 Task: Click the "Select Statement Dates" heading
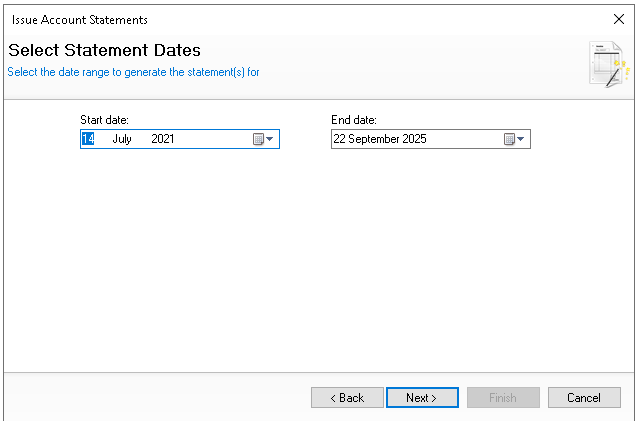point(105,50)
